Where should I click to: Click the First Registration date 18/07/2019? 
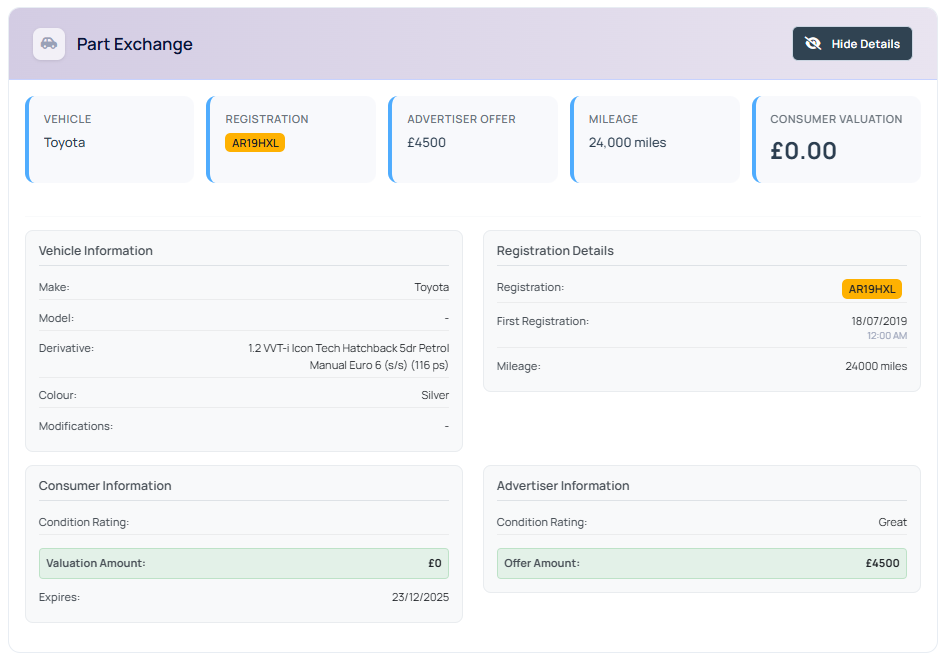click(878, 321)
